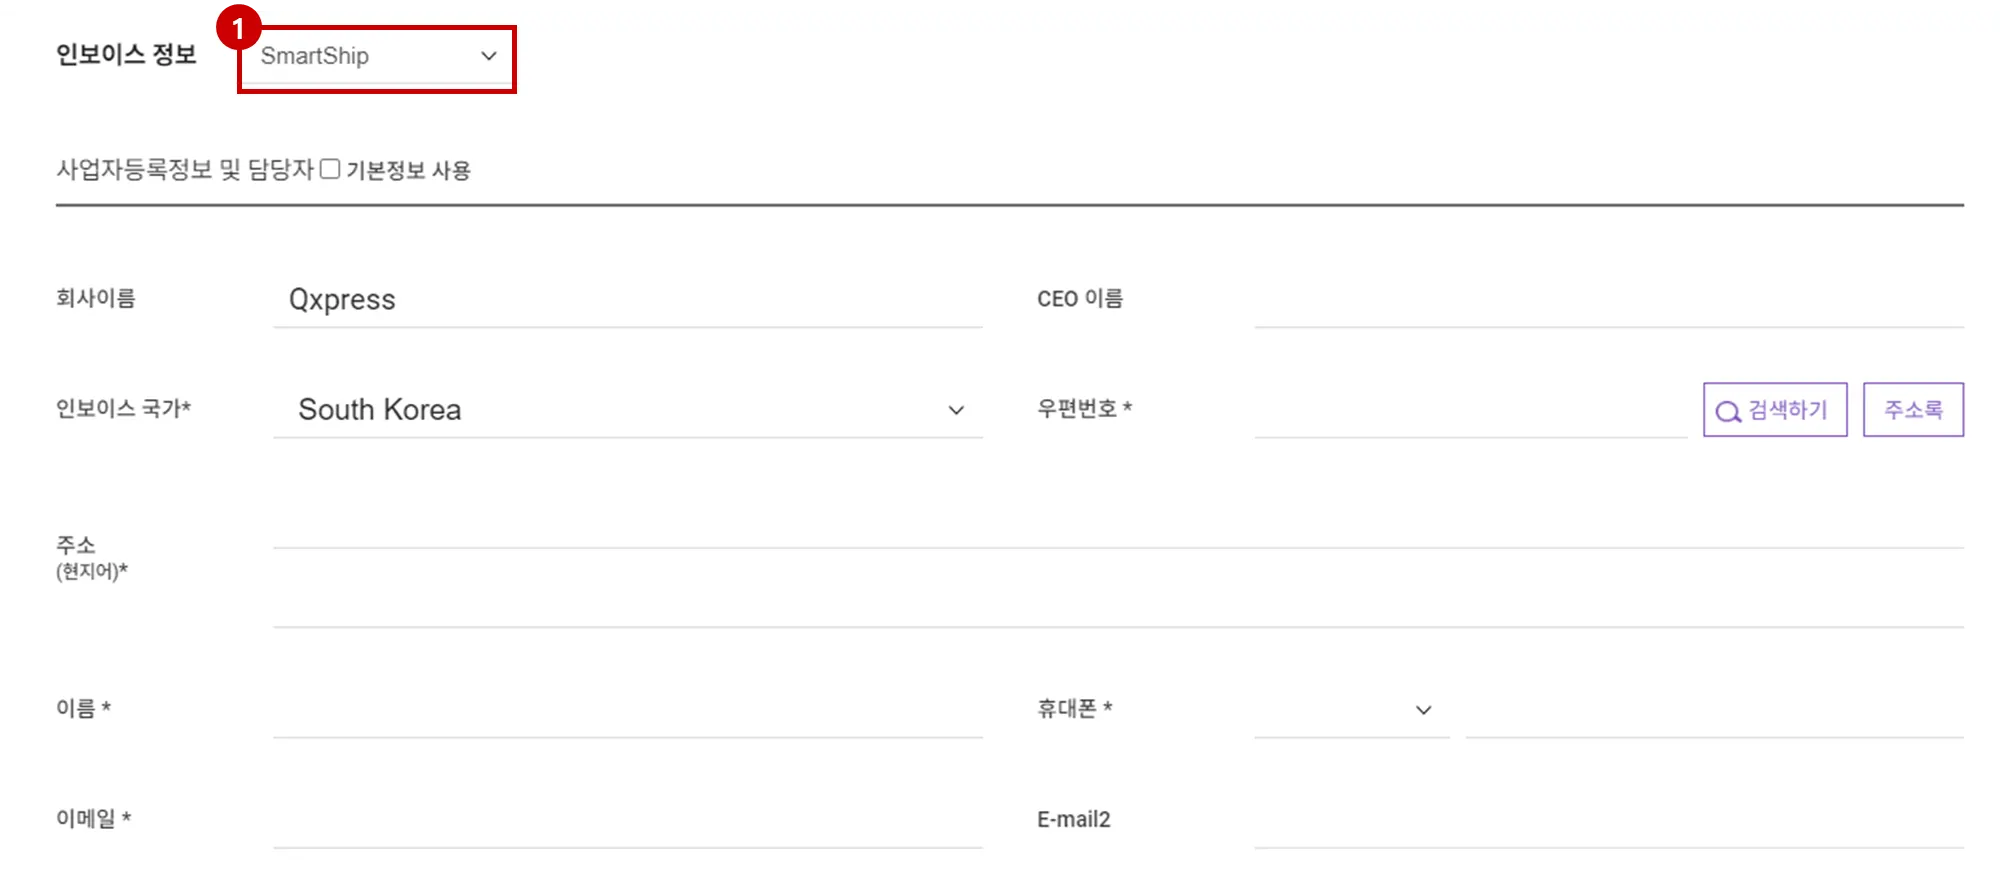Open the 인보이스 국가 South Korea dropdown
Screen dimensions: 2000x886
click(x=627, y=410)
